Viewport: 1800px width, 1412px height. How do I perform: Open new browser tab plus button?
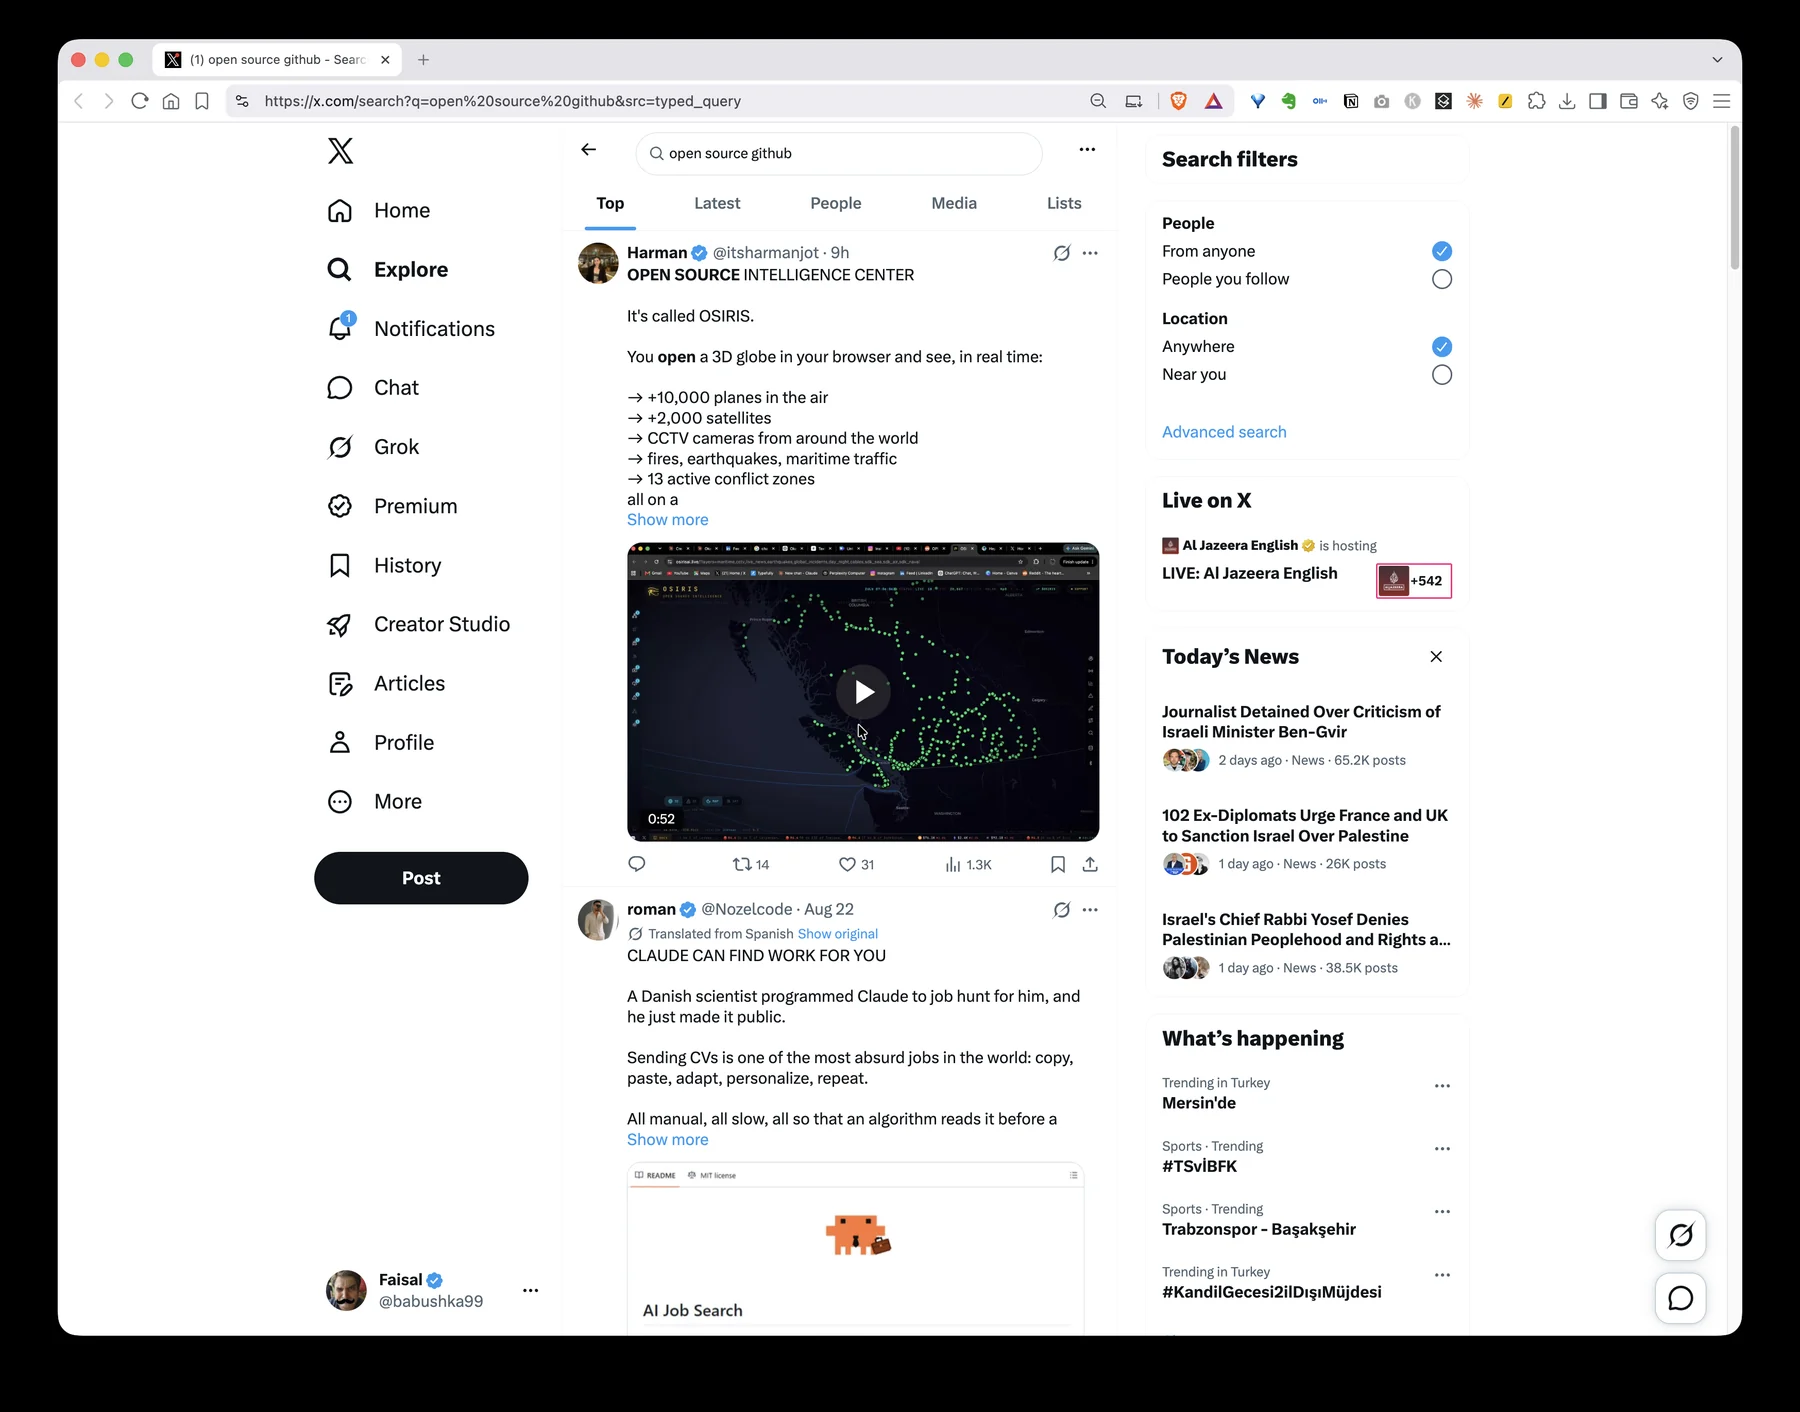[423, 60]
